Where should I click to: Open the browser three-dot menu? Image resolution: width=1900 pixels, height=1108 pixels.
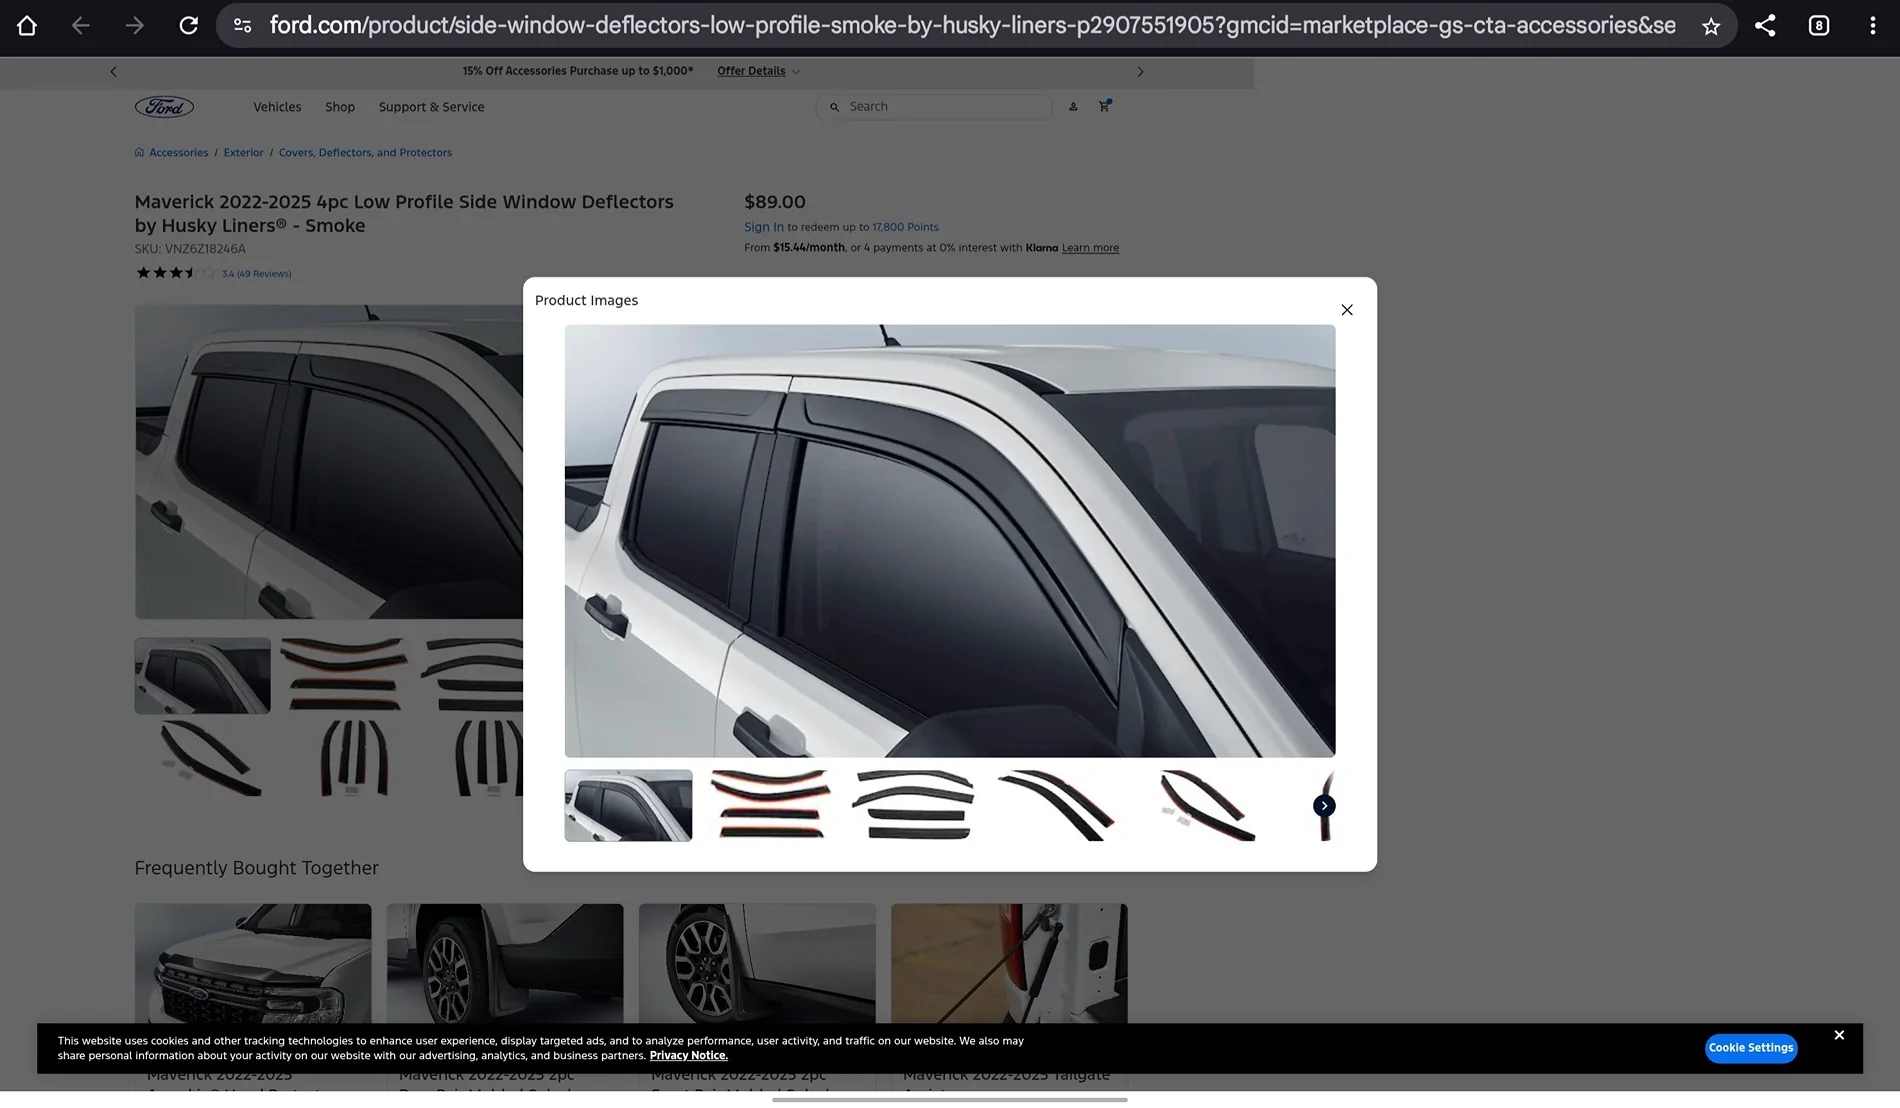tap(1873, 26)
